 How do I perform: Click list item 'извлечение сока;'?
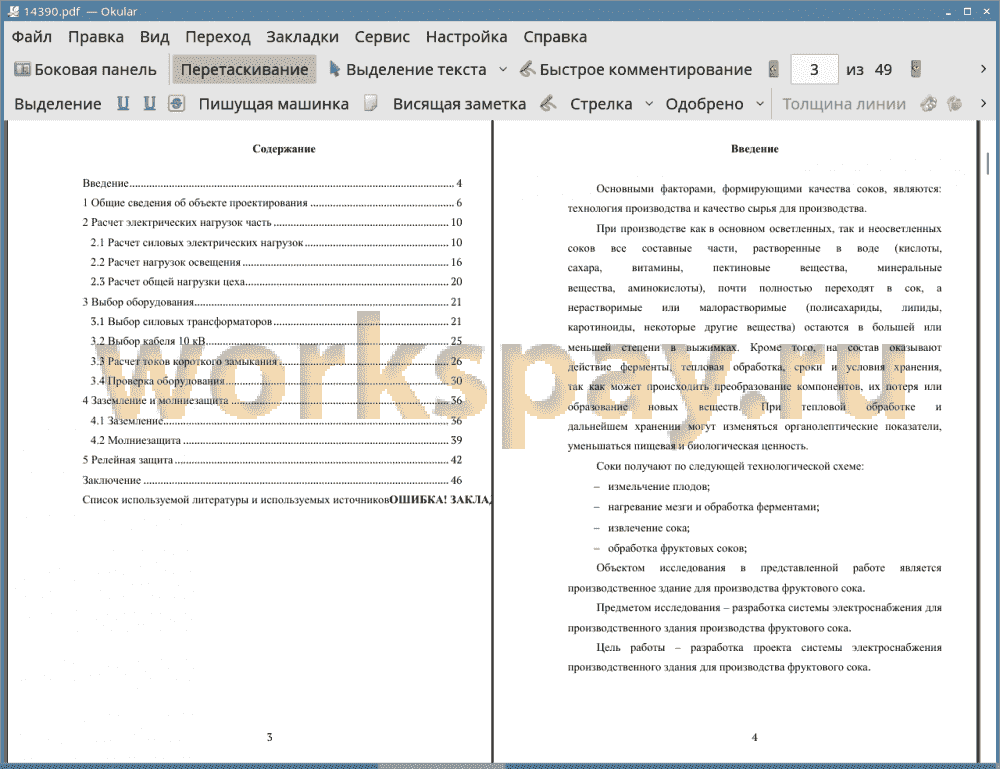tap(649, 528)
